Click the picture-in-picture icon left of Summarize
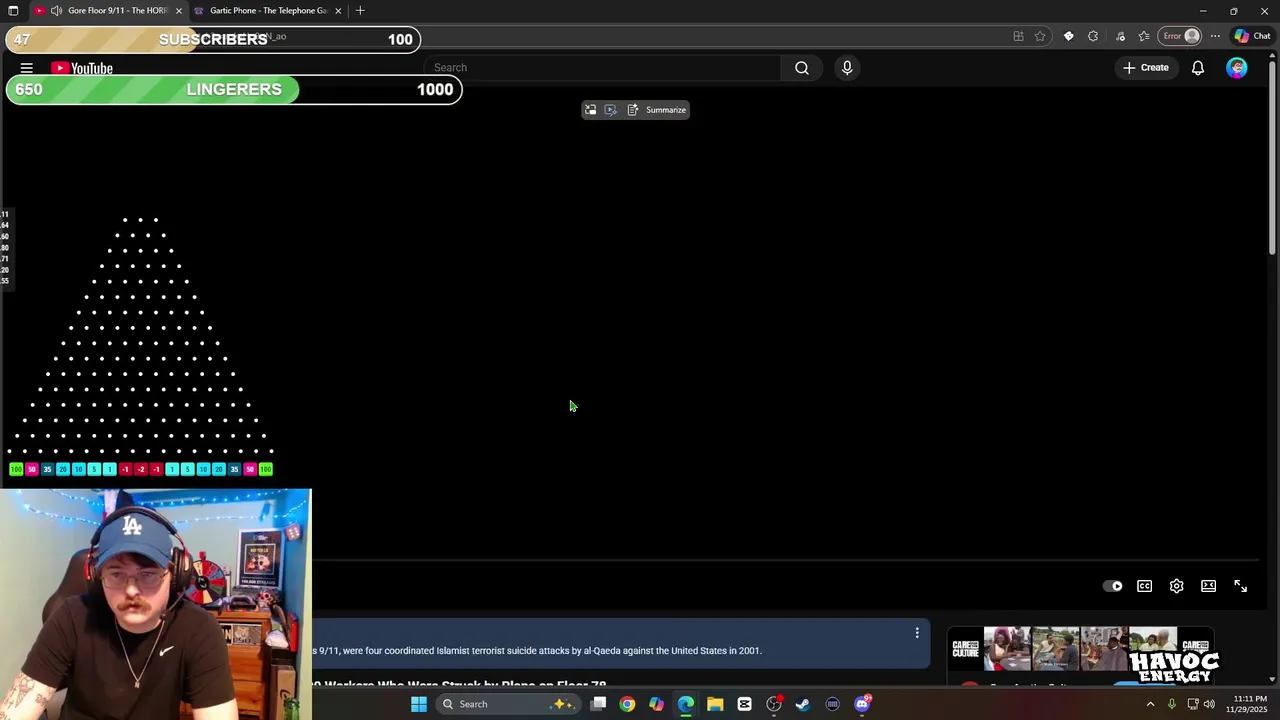 590,110
